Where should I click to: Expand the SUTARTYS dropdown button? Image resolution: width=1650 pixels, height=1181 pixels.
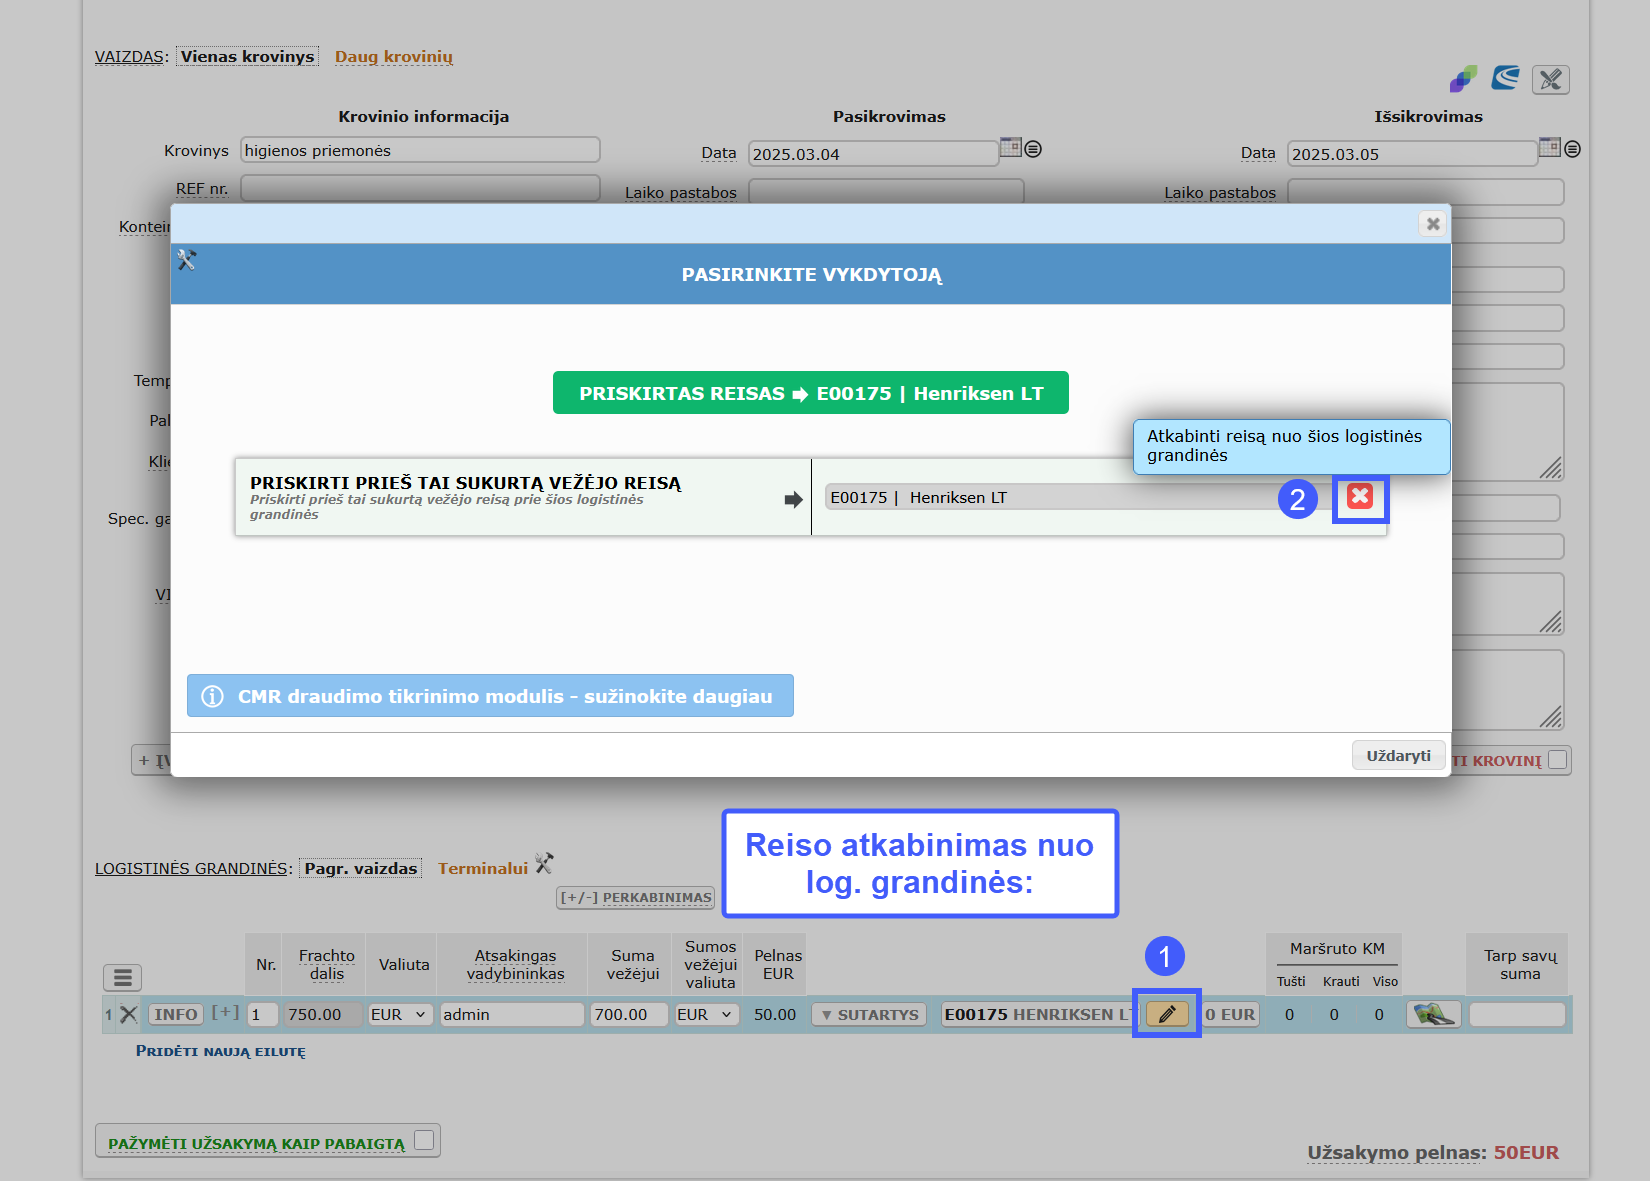point(869,1014)
